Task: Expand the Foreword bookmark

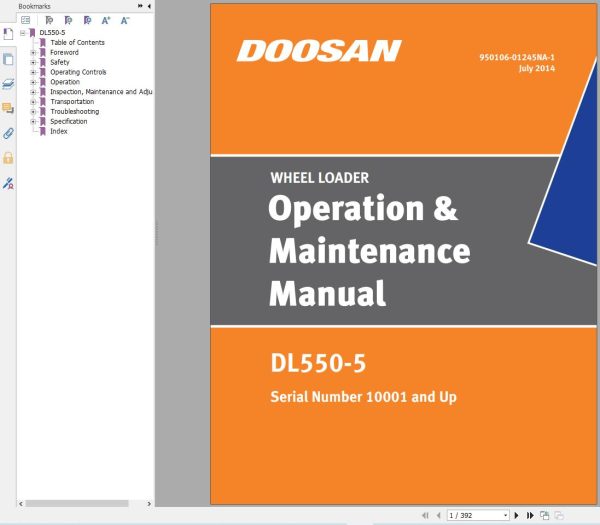Action: tap(33, 52)
